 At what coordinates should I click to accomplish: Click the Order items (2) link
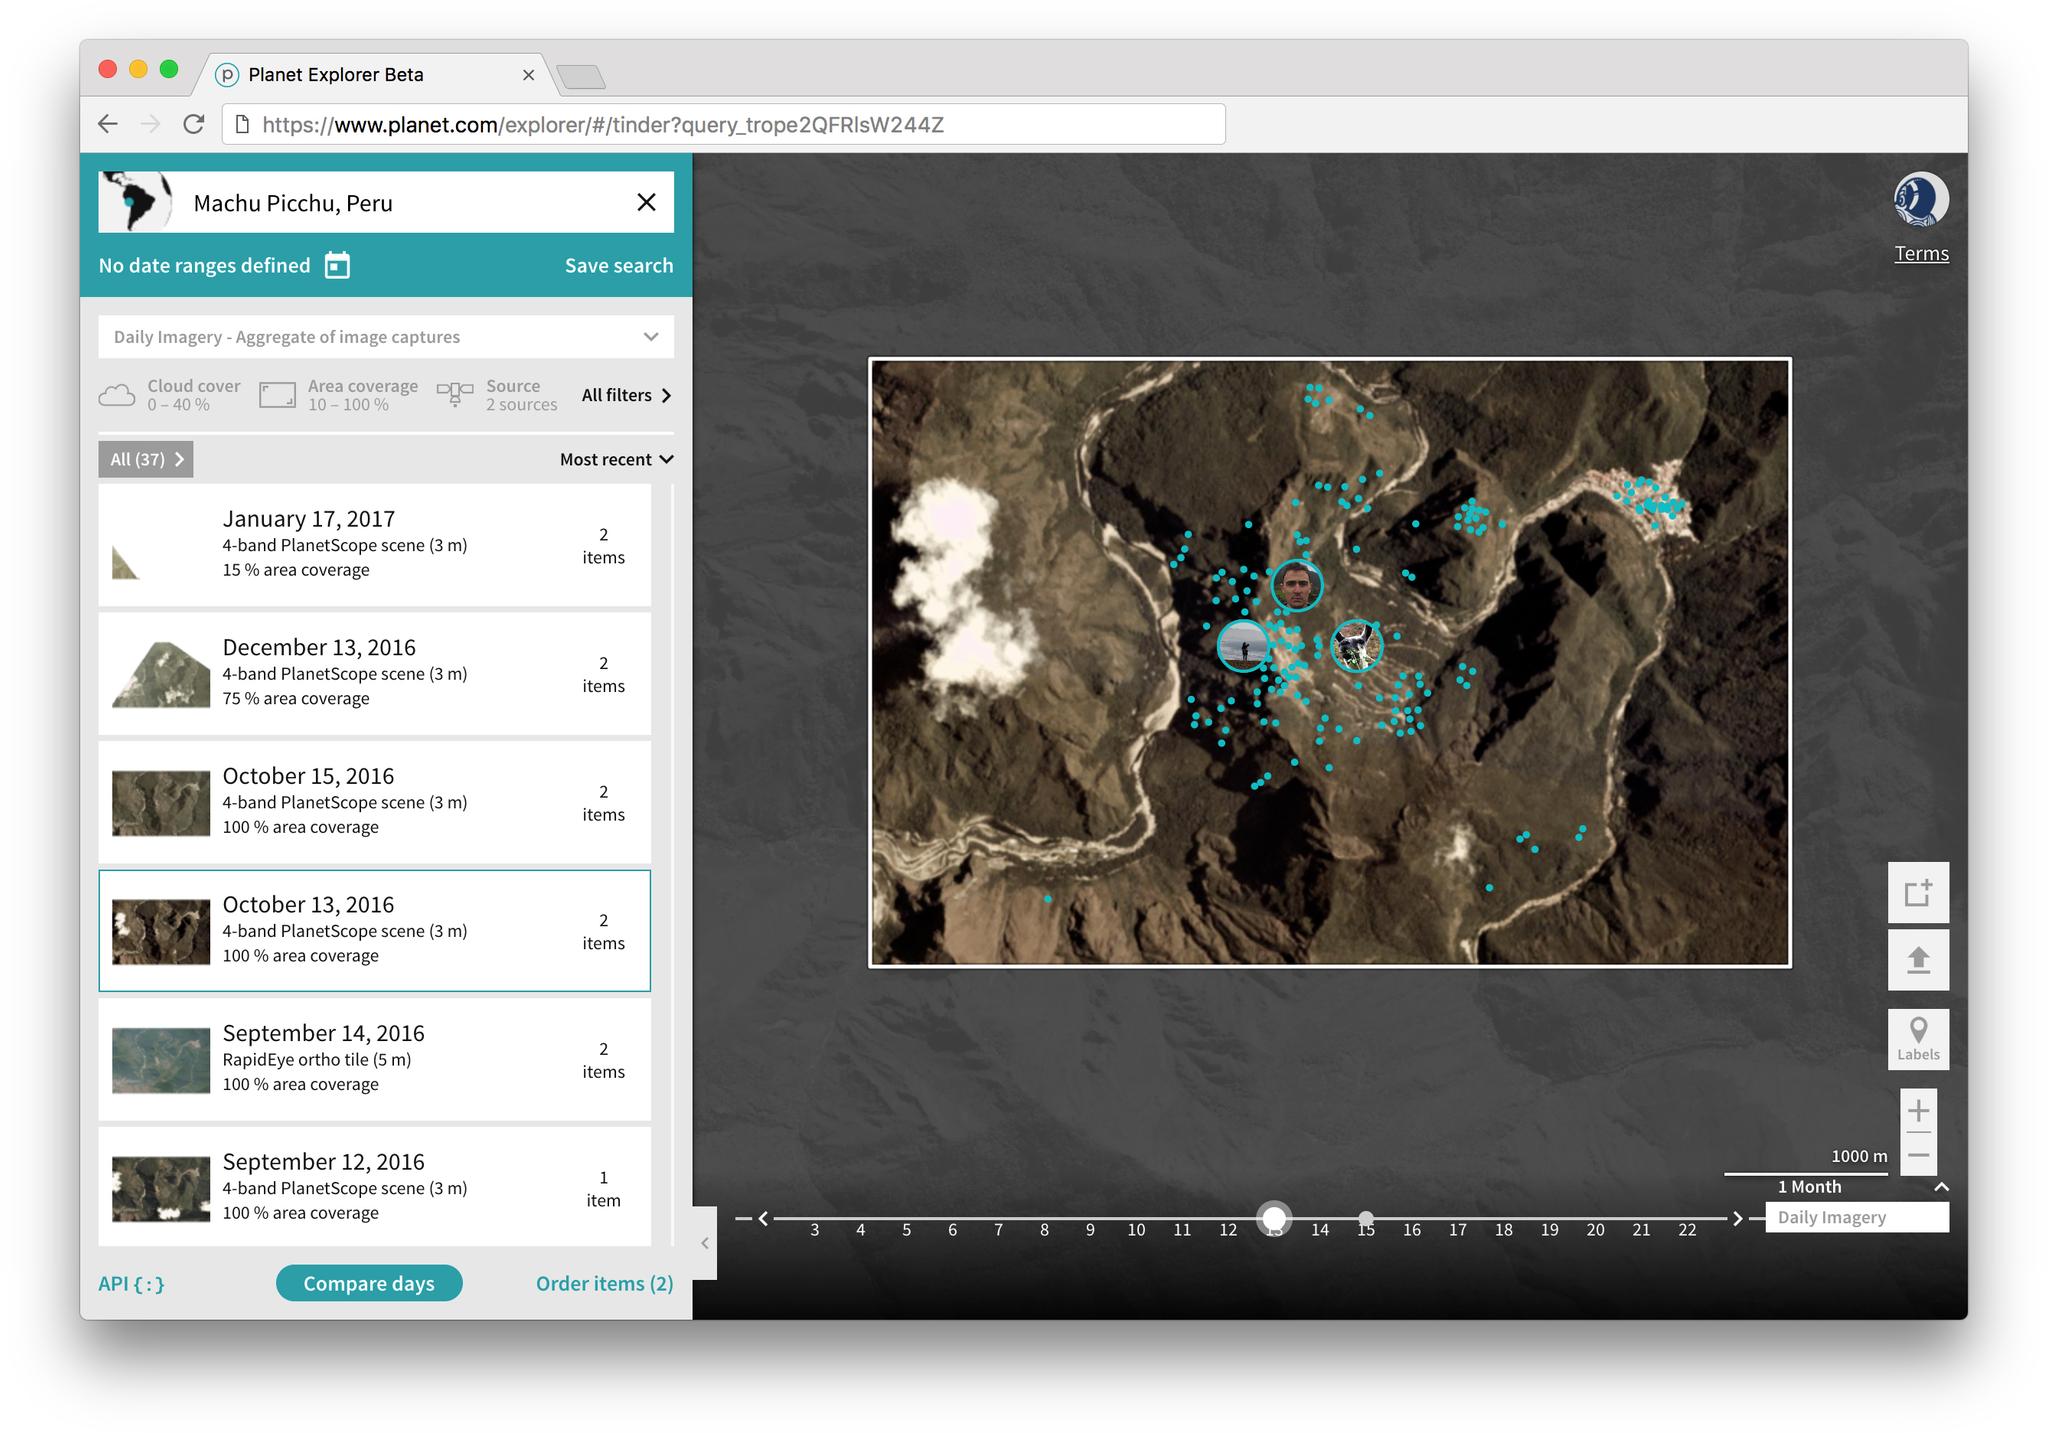tap(604, 1283)
